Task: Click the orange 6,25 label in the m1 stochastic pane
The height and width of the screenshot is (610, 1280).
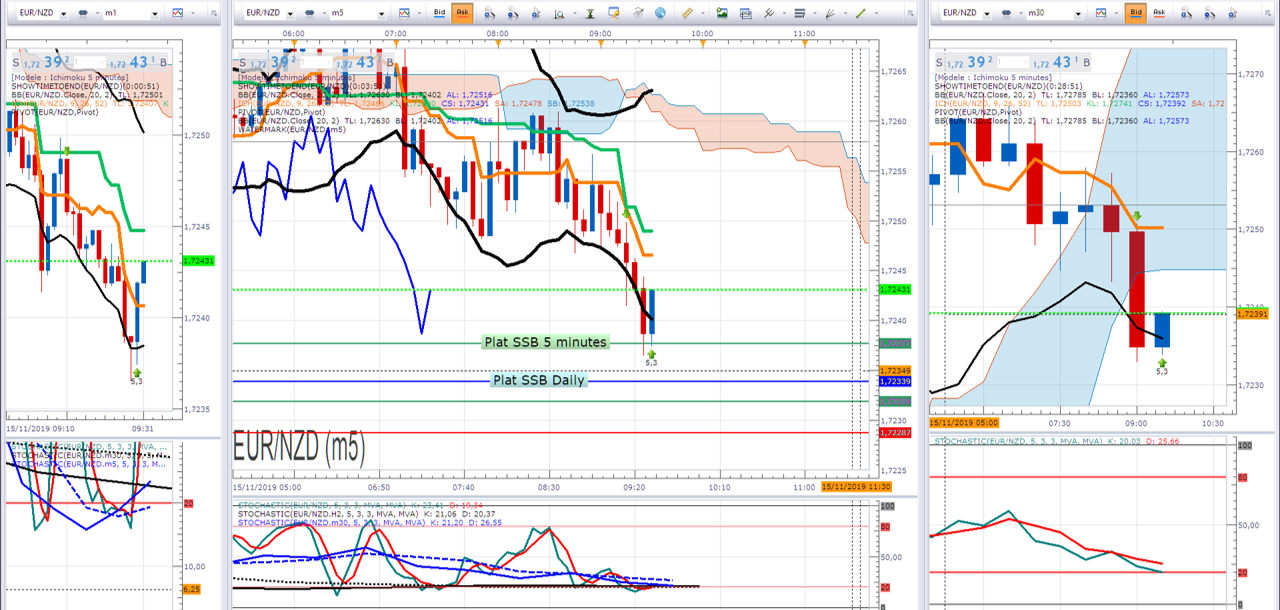Action: click(x=191, y=590)
